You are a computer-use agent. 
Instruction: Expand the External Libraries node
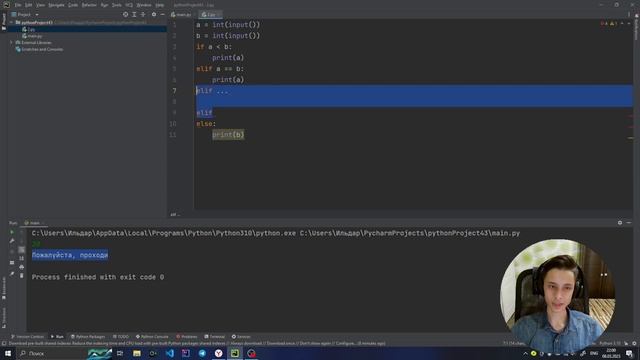(x=11, y=42)
